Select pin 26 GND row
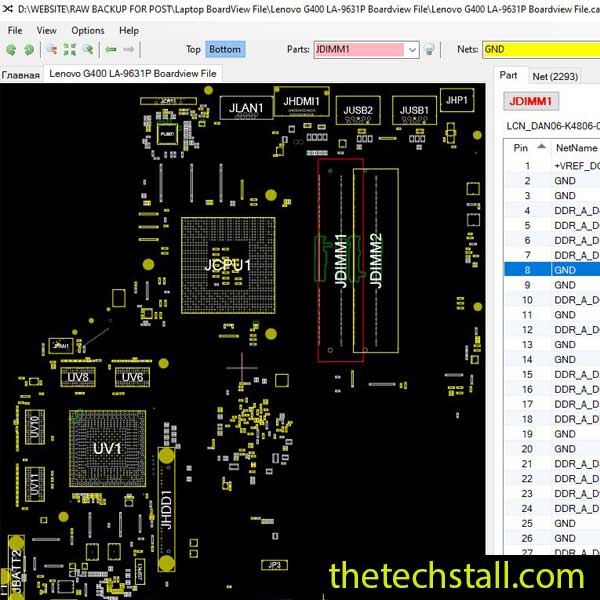Screen dimensions: 600x600 point(552,538)
